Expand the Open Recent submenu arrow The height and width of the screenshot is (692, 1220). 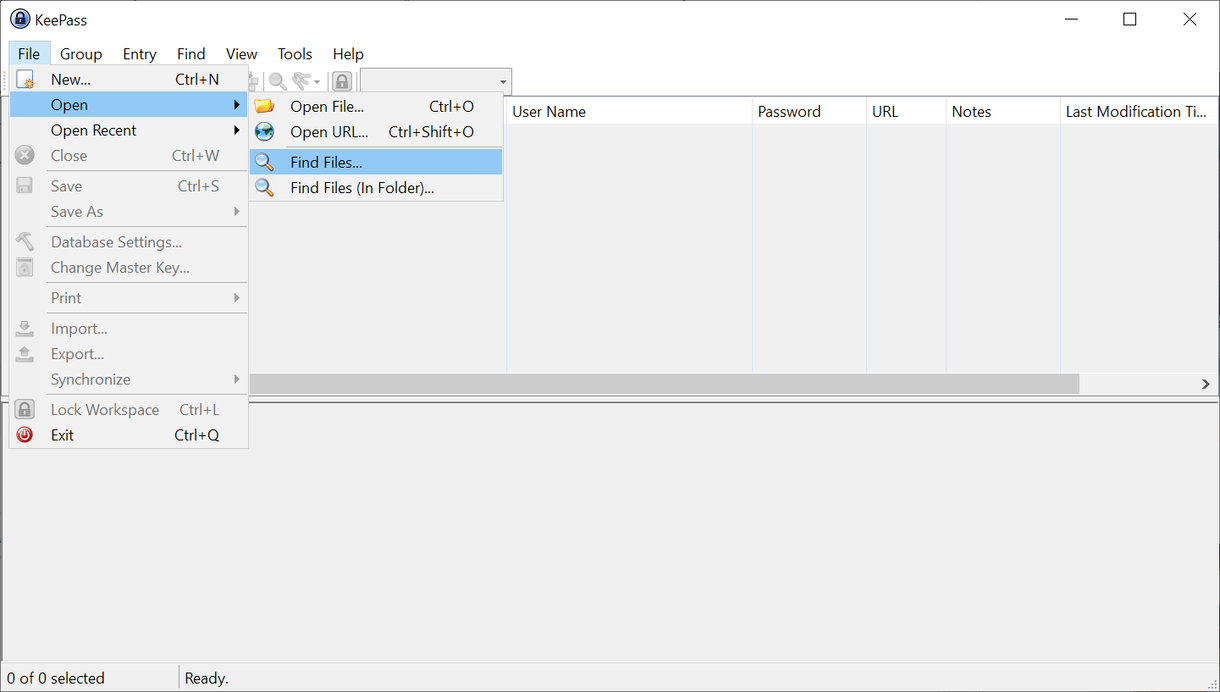coord(237,130)
